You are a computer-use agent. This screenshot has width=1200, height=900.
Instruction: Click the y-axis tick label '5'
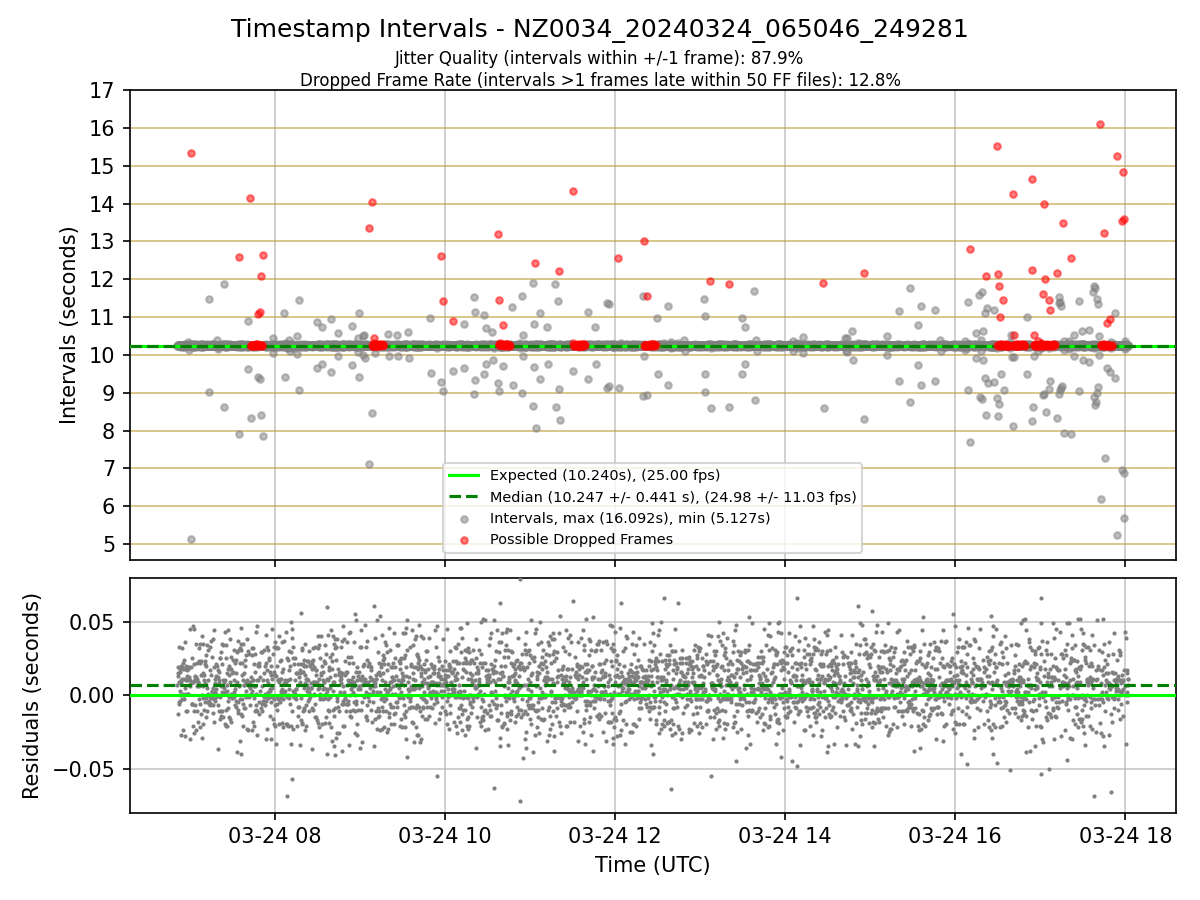[x=109, y=544]
